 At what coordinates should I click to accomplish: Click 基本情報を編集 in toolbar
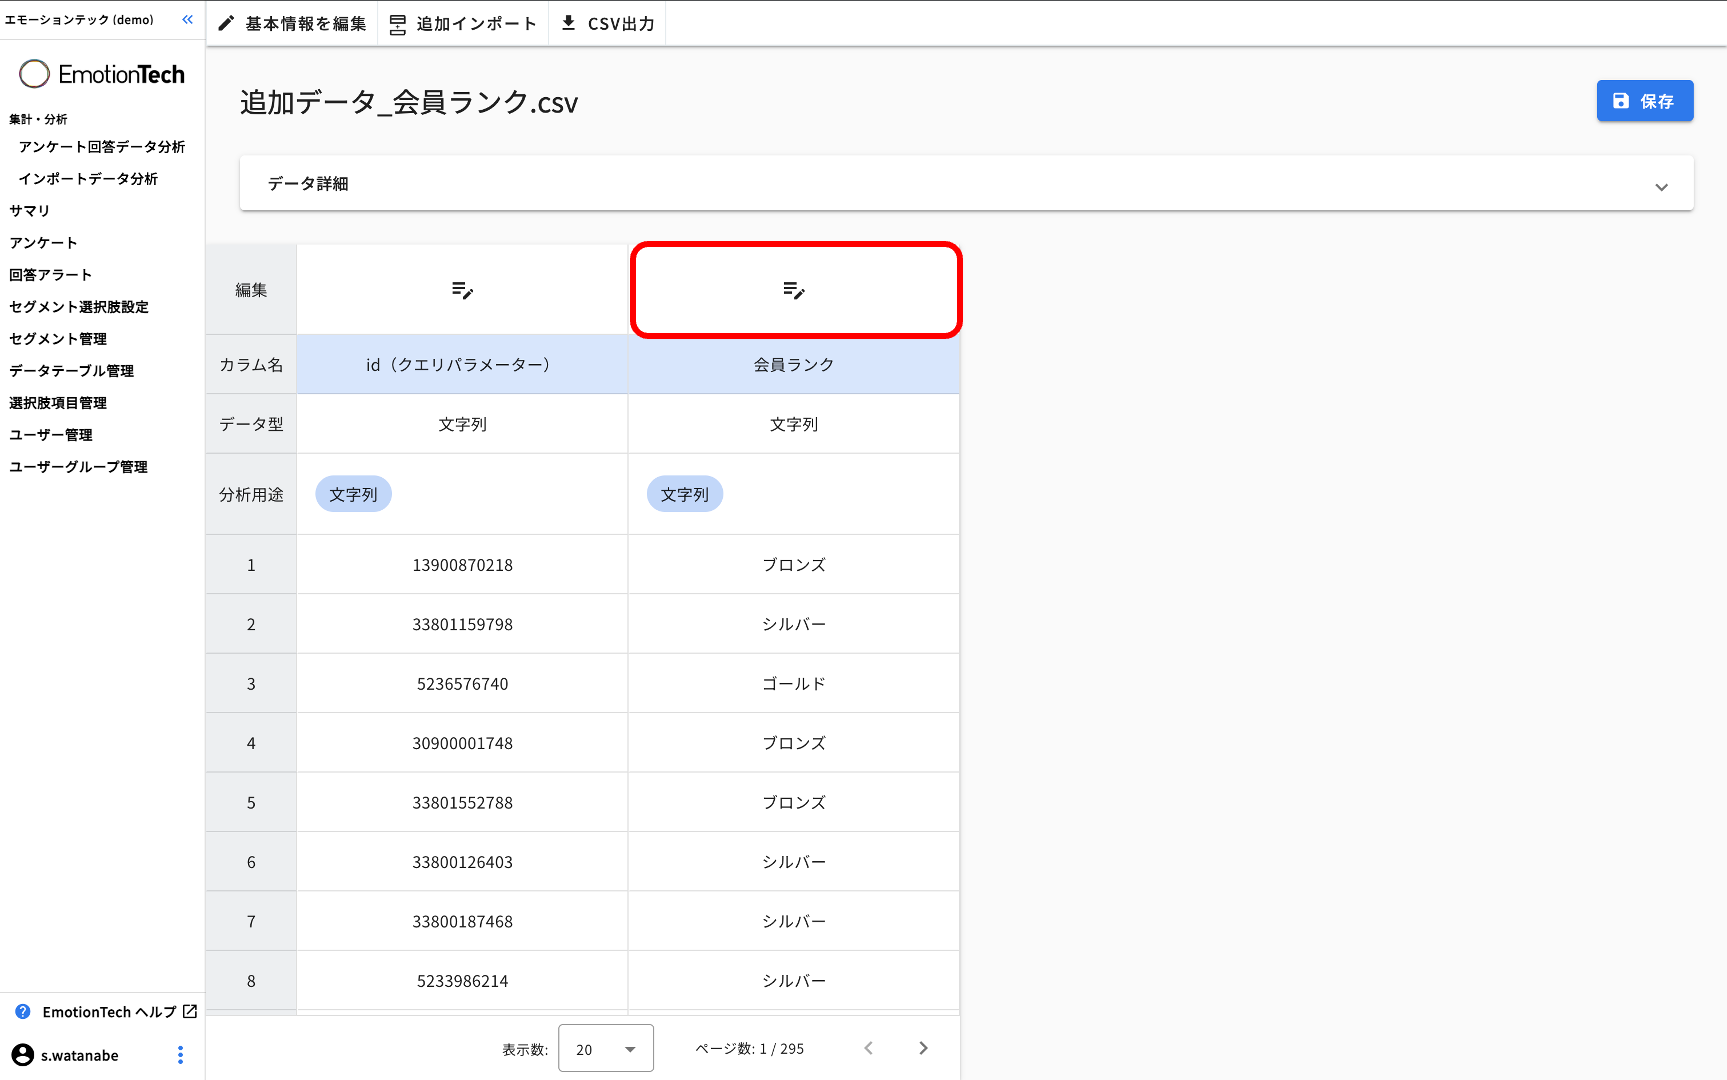(292, 23)
